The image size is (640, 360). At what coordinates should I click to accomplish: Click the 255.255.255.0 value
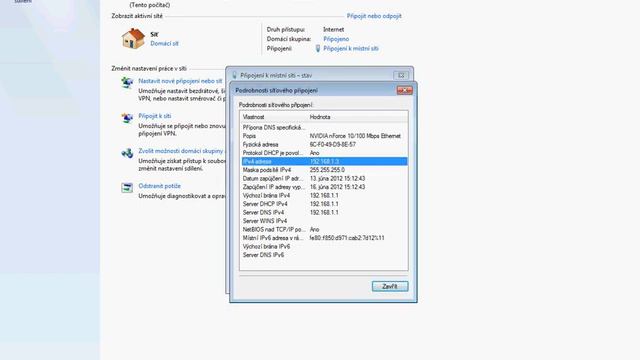click(327, 170)
